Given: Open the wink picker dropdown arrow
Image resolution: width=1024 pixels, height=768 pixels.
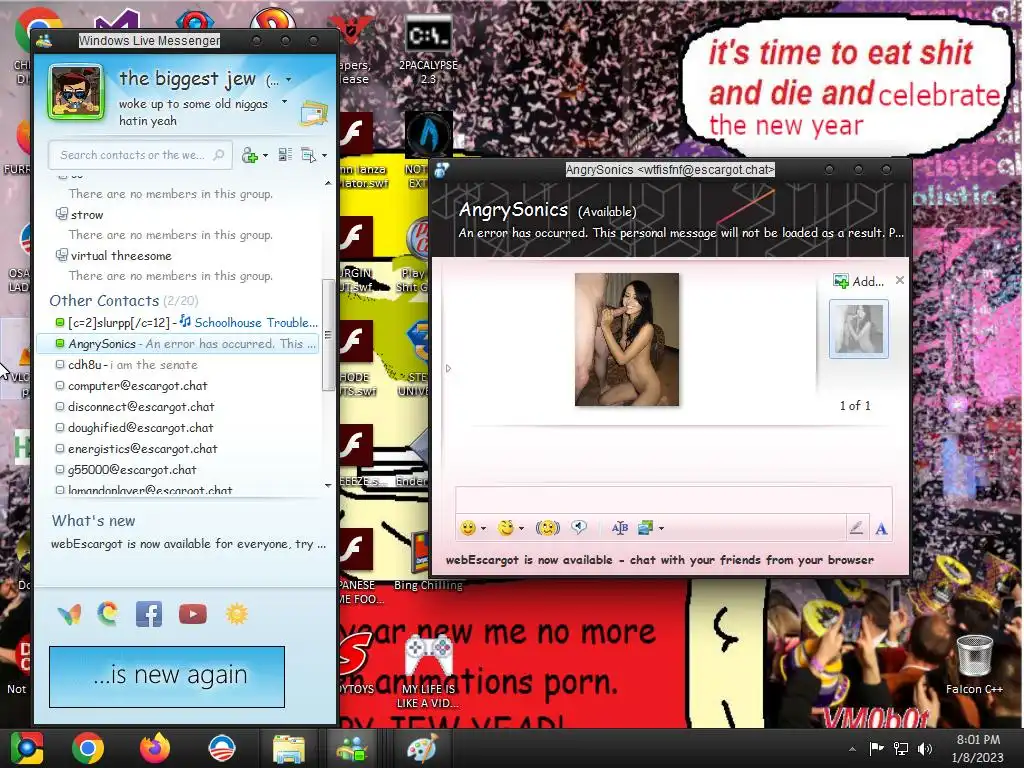Looking at the screenshot, I should [521, 528].
